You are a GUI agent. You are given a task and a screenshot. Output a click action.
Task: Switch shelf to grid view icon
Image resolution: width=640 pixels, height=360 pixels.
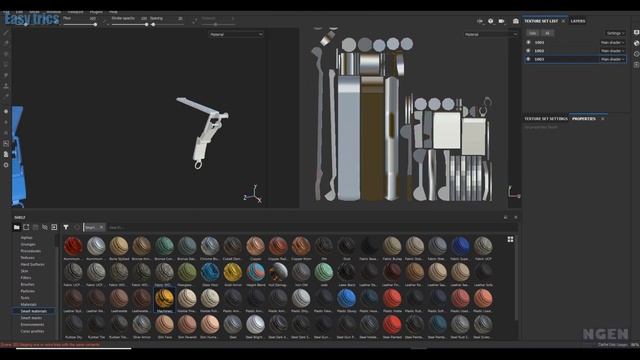click(510, 240)
